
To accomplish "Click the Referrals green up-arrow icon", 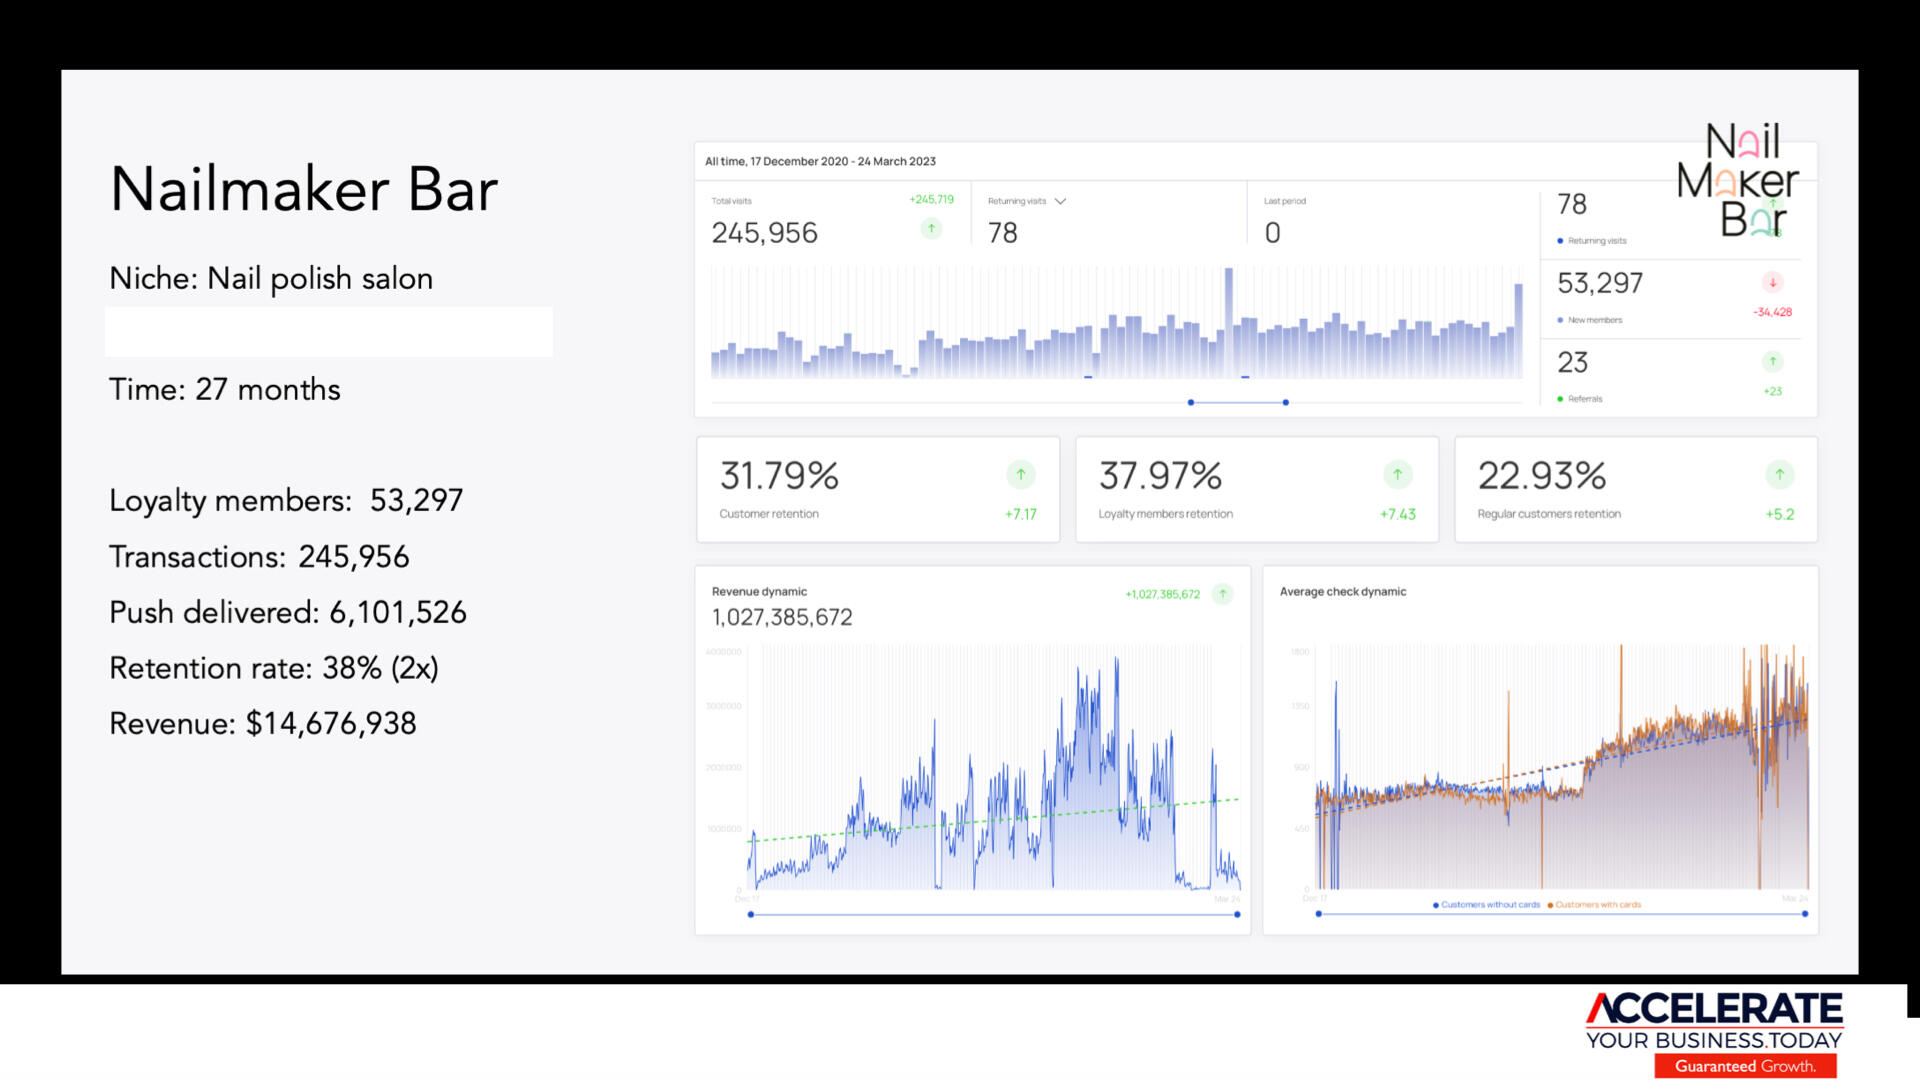I will coord(1772,362).
